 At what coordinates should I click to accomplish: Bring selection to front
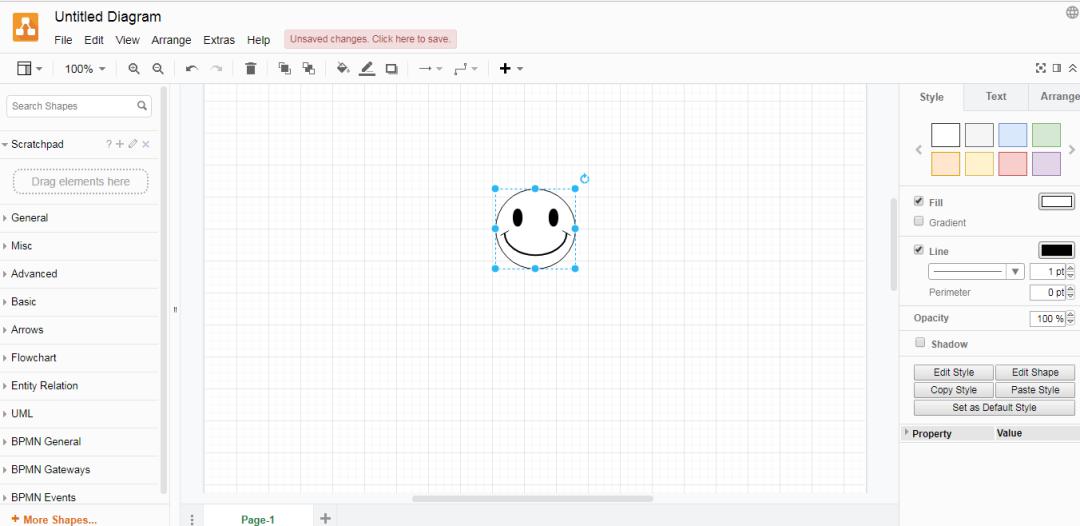point(284,68)
